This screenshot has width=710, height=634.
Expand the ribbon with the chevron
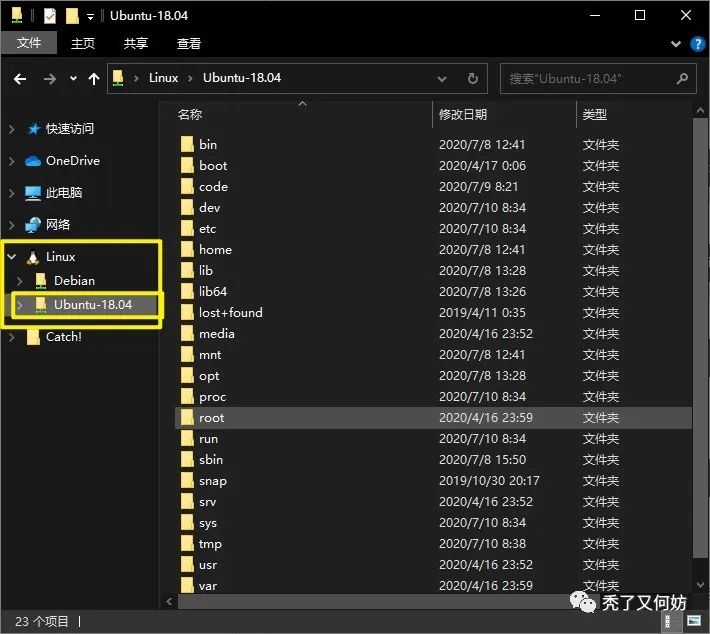(676, 44)
